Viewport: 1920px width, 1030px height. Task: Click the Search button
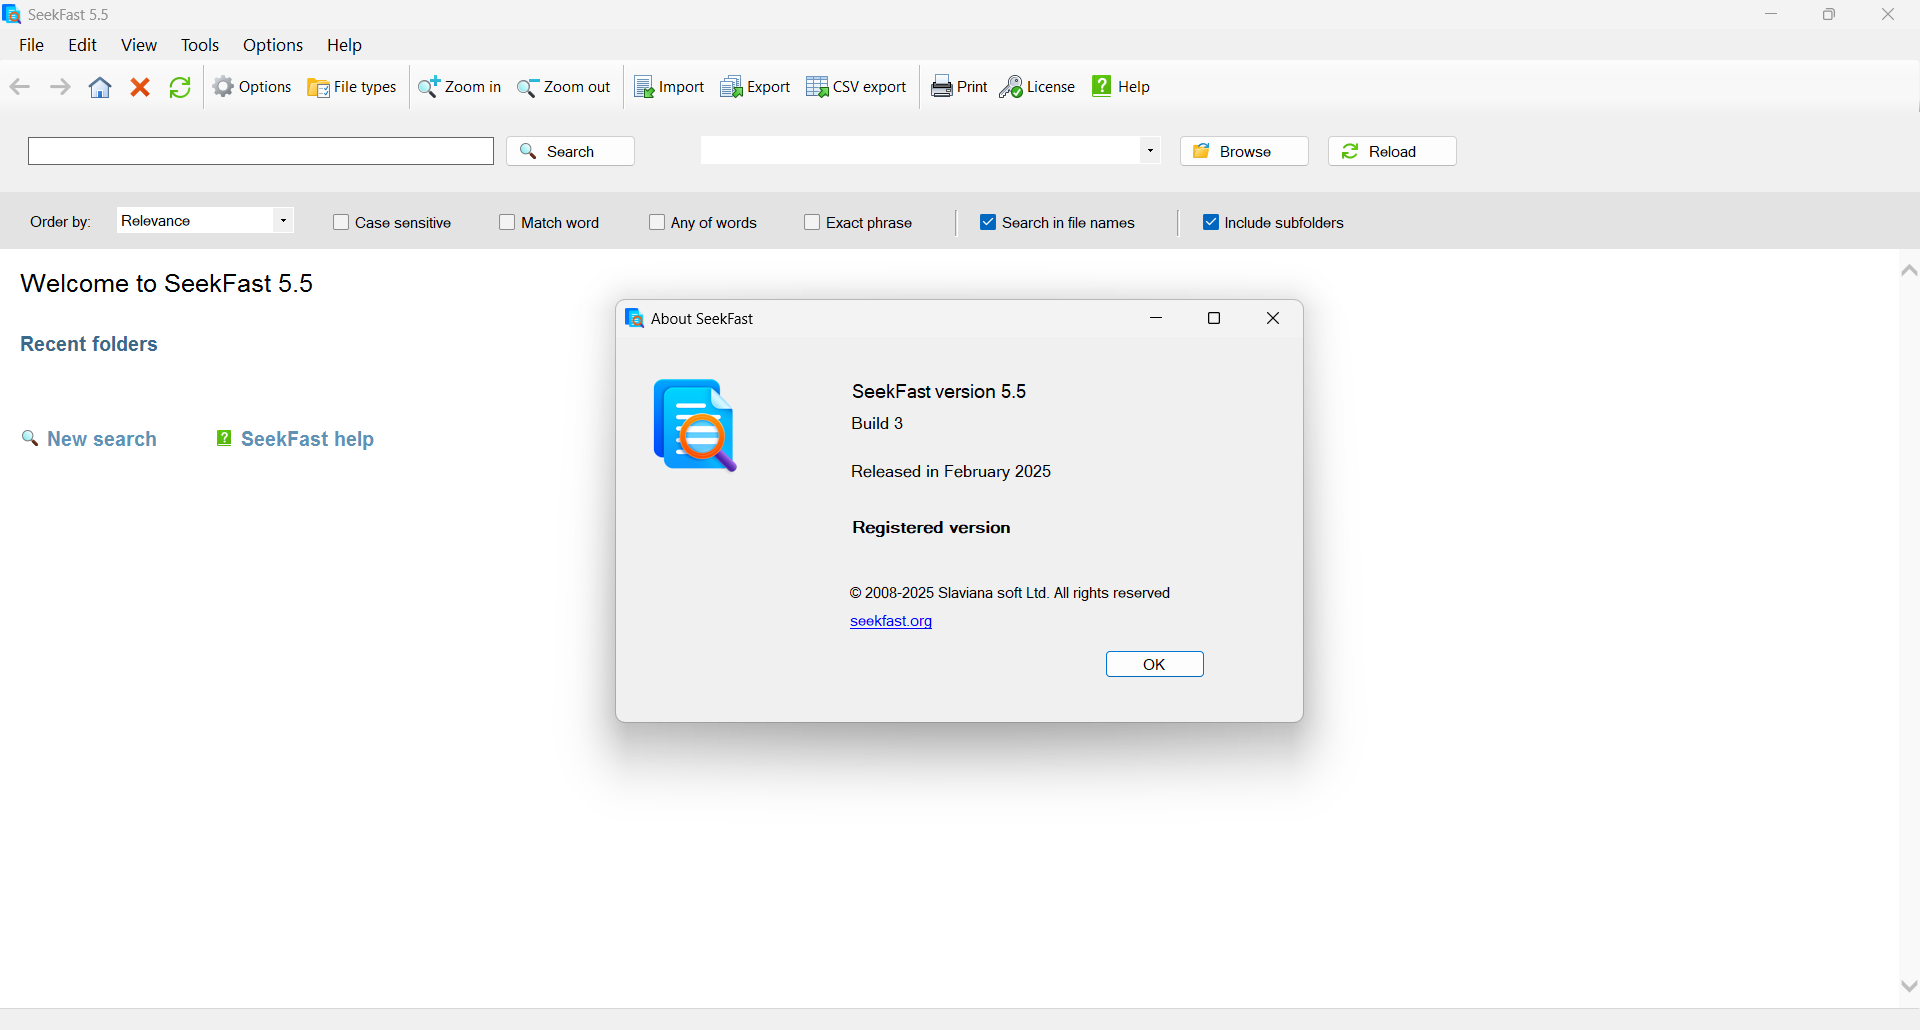[570, 151]
